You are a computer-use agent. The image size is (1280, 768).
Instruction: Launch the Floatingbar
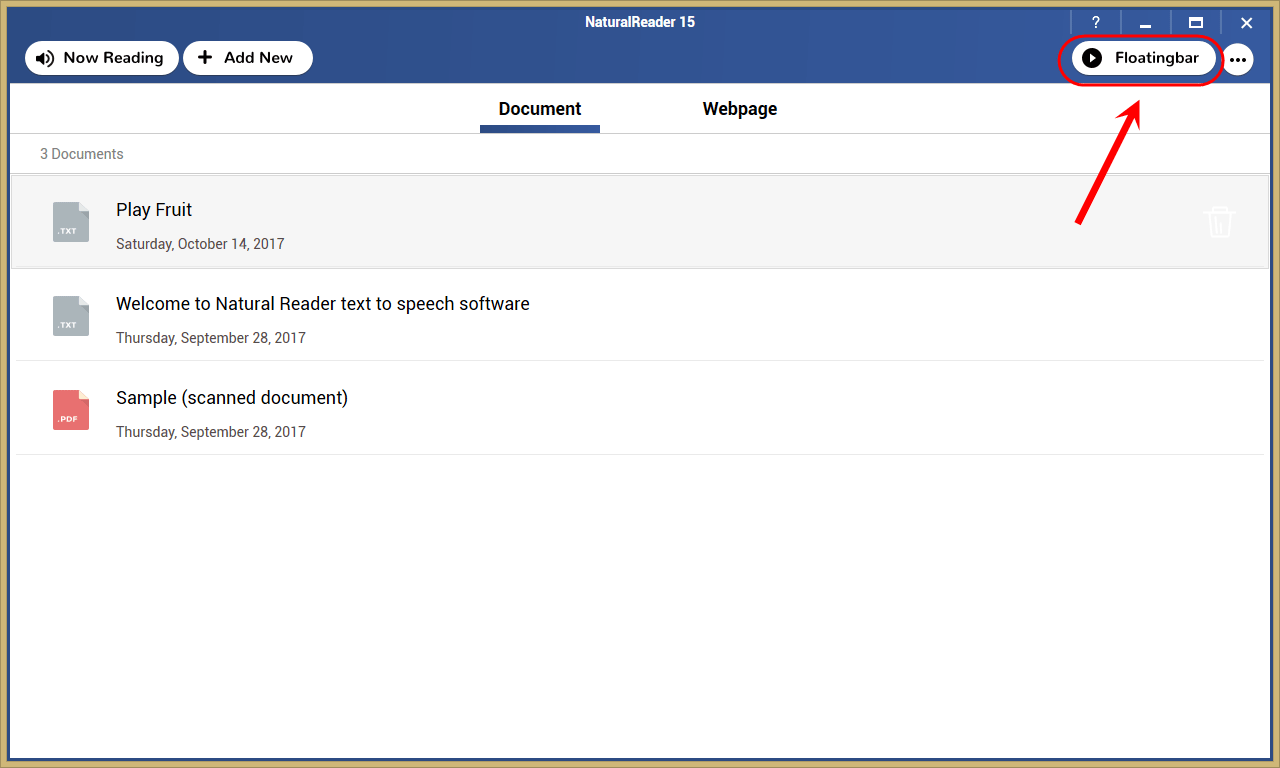point(1144,58)
